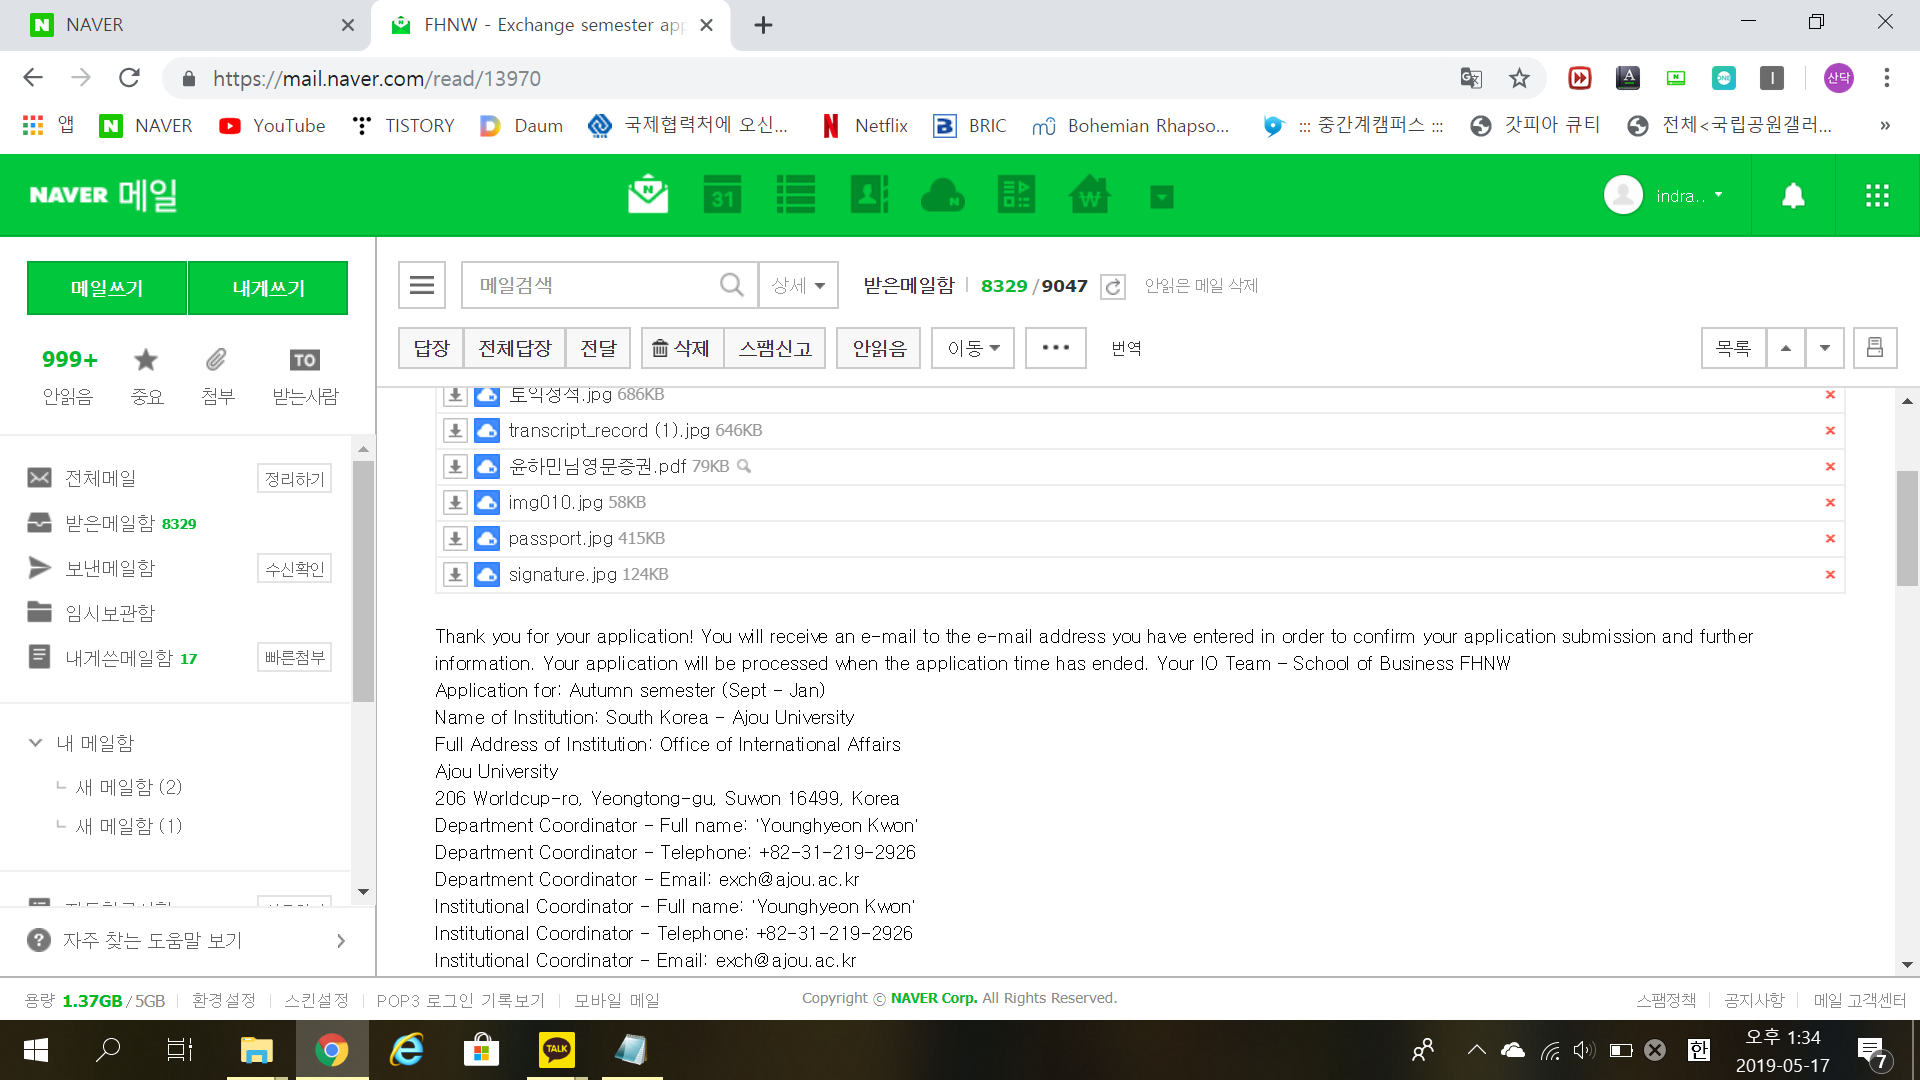Screen dimensions: 1920x1080
Task: Download the passport.jpg attachment
Action: (455, 539)
